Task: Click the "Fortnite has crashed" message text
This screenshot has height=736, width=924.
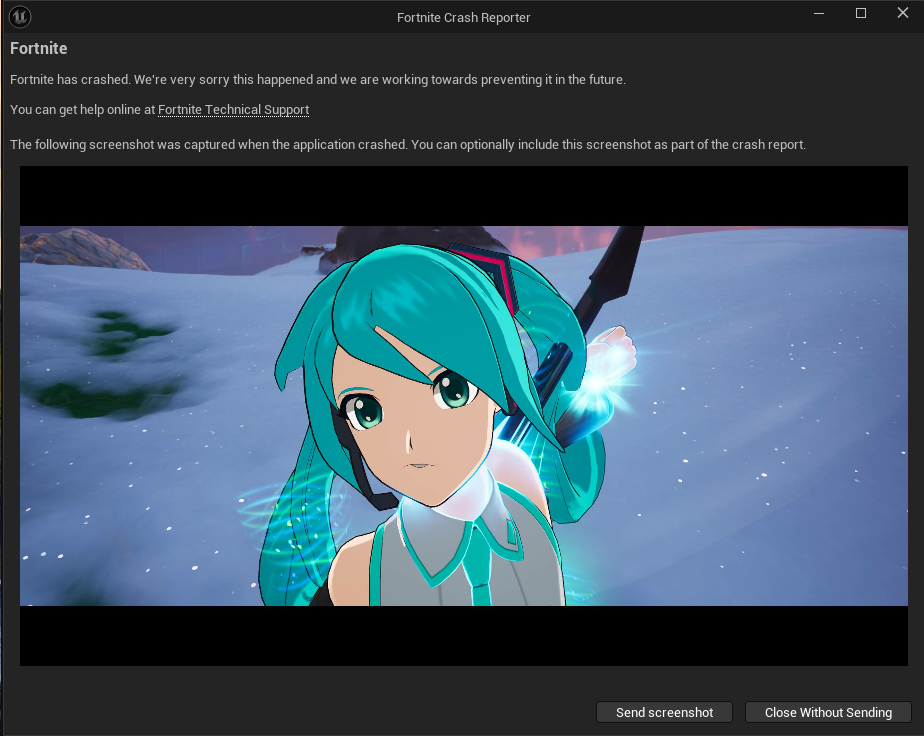Action: click(x=318, y=80)
